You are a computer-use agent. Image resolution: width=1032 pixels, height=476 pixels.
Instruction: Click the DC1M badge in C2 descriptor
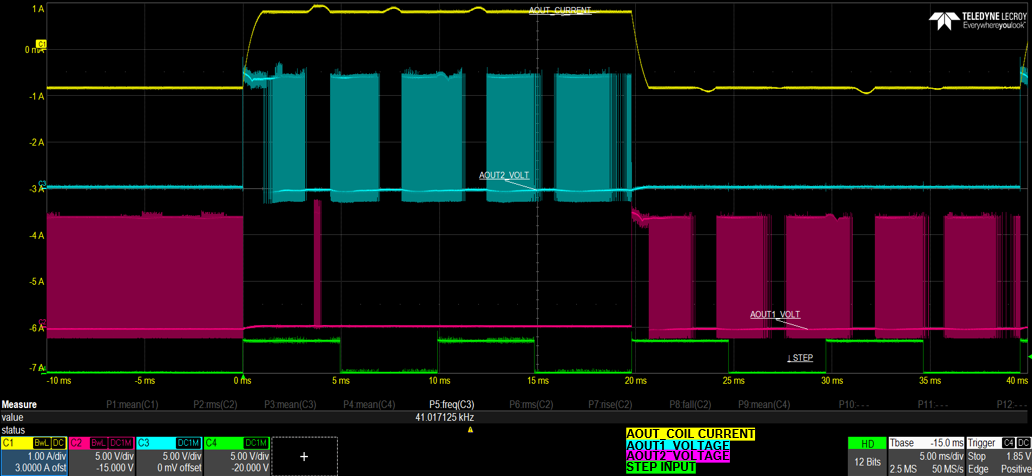(x=120, y=442)
